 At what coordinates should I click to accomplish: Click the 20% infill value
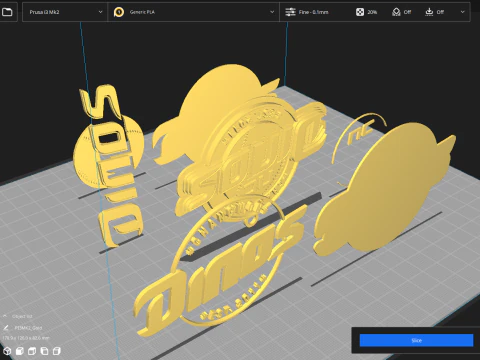click(372, 12)
